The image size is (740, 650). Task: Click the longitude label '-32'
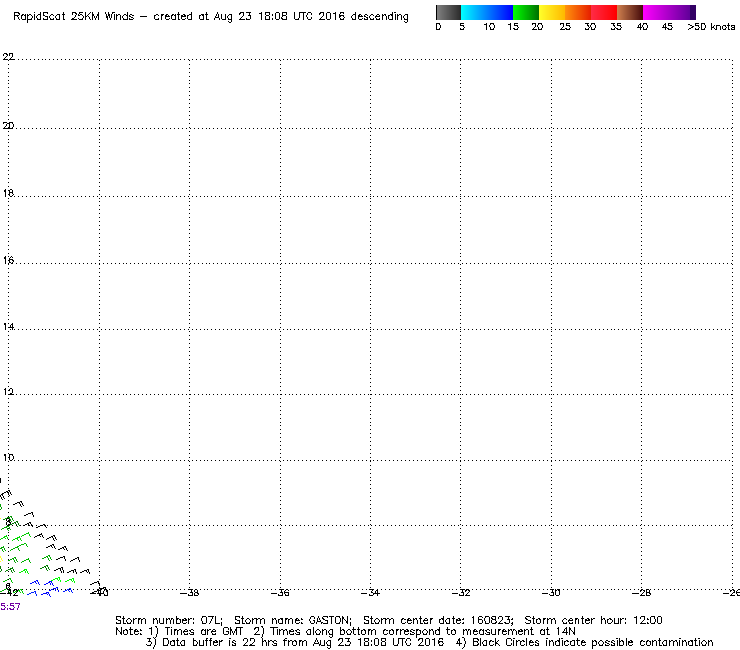pyautogui.click(x=461, y=593)
